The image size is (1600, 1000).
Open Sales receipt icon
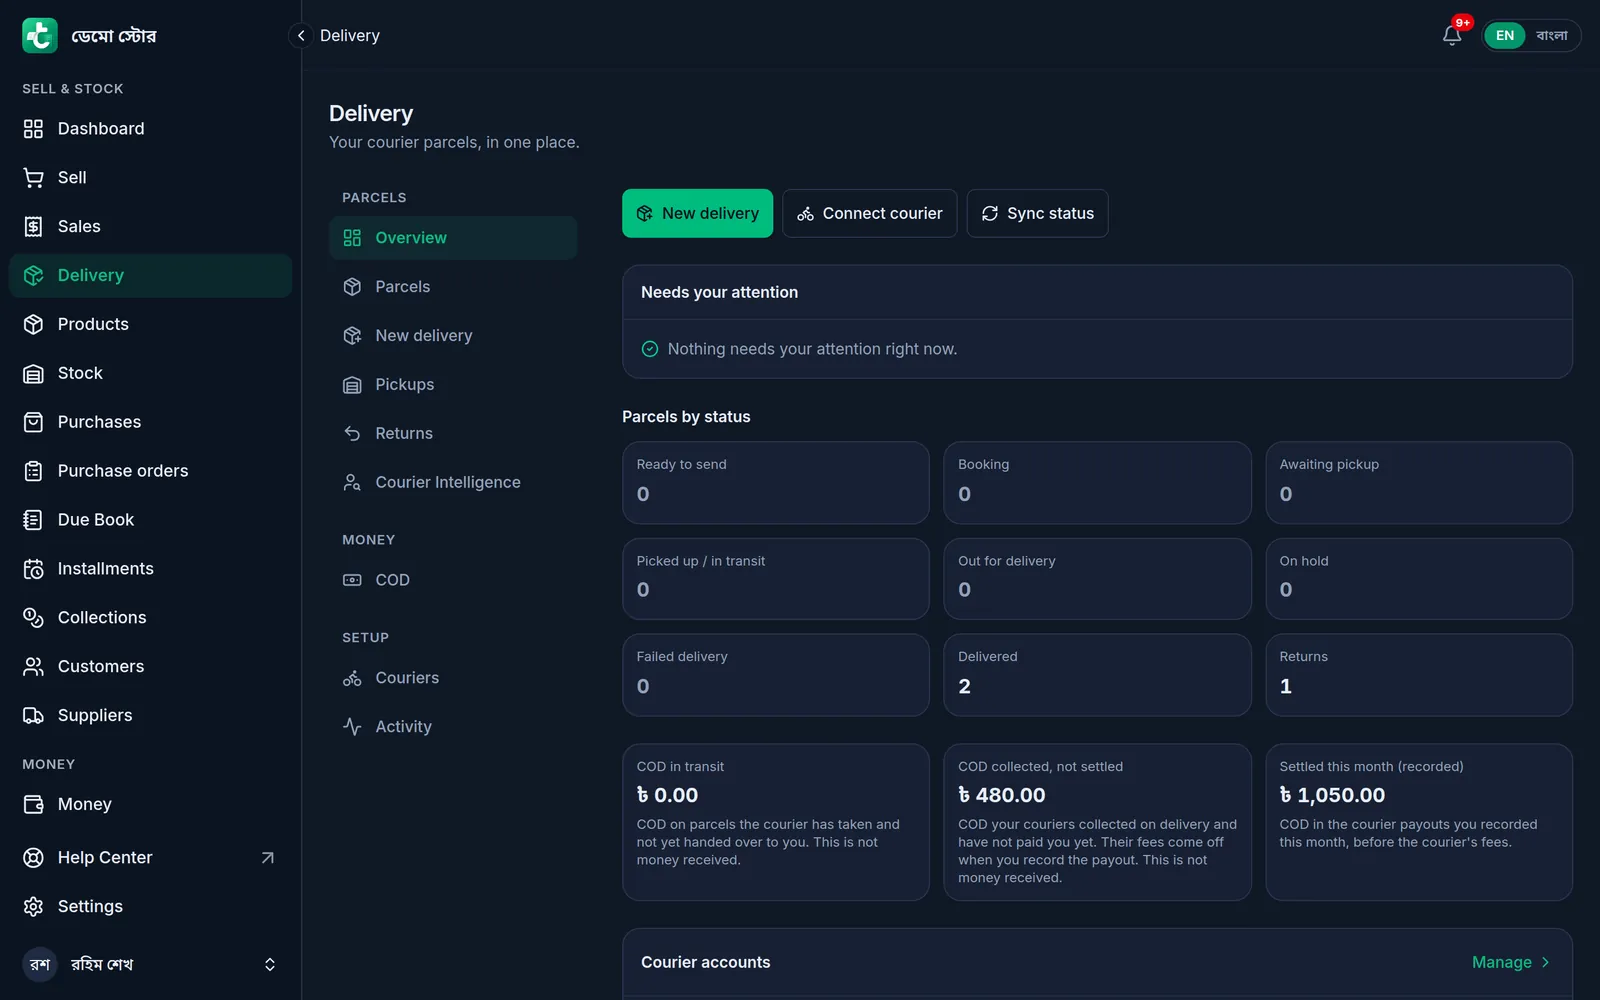(33, 226)
